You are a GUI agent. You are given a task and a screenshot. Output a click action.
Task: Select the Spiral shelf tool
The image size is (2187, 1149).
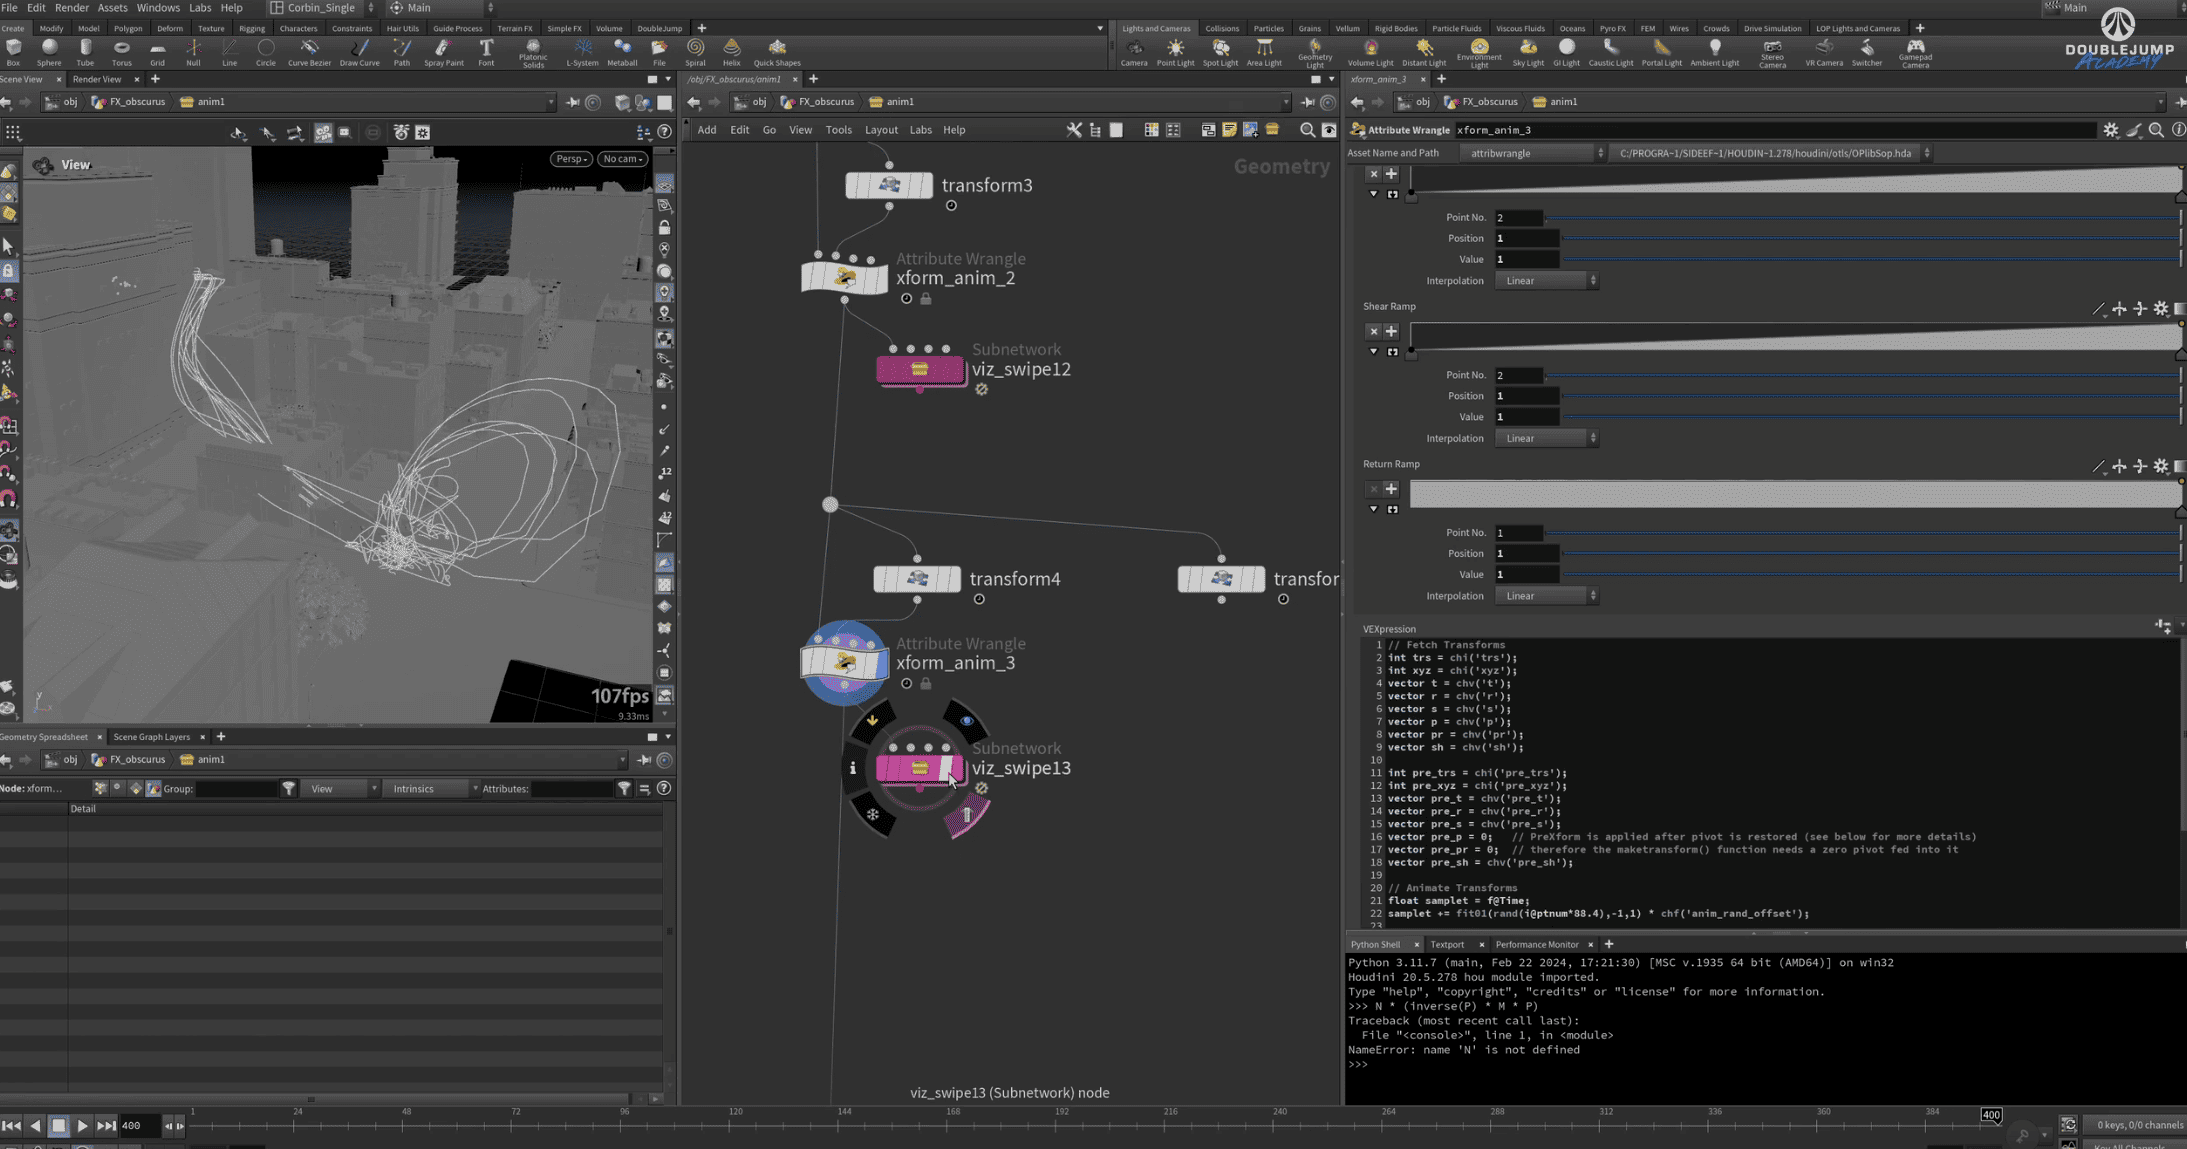pyautogui.click(x=695, y=52)
